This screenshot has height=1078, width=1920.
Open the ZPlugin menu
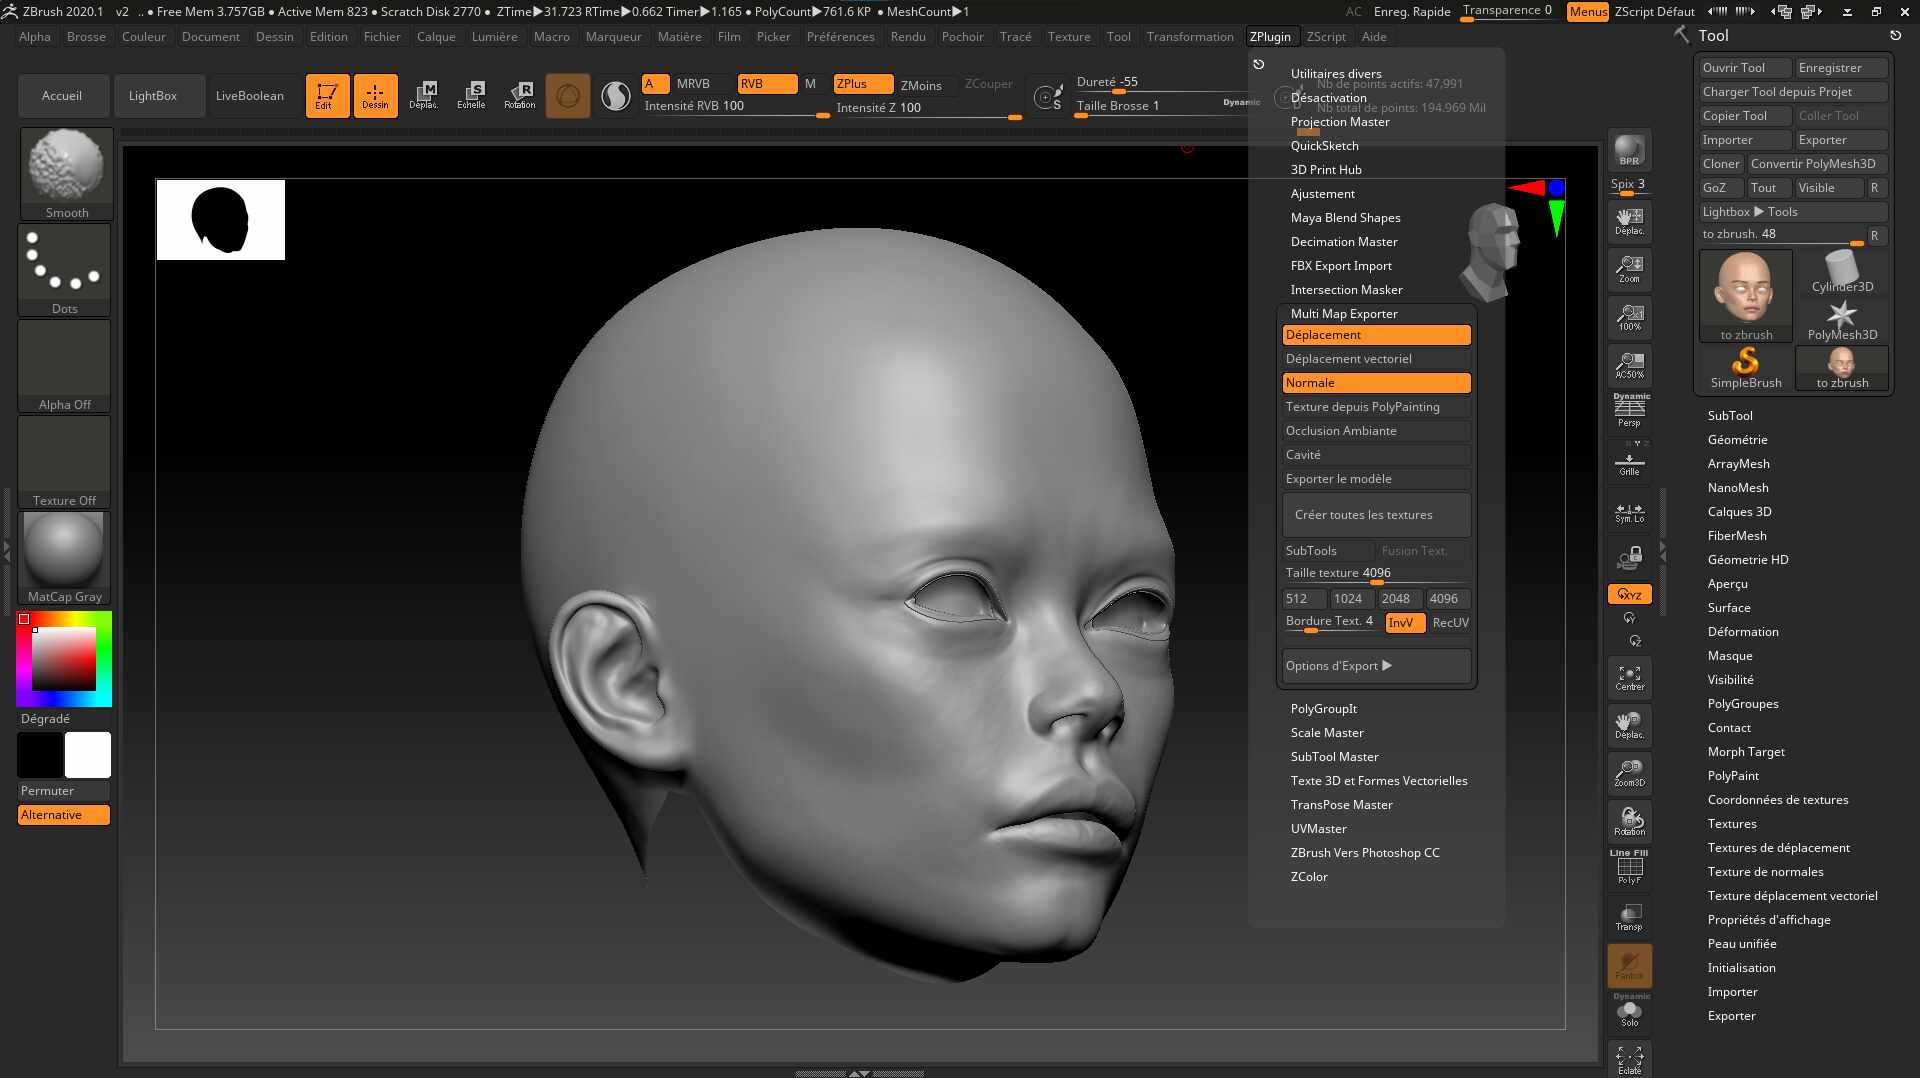tap(1270, 37)
